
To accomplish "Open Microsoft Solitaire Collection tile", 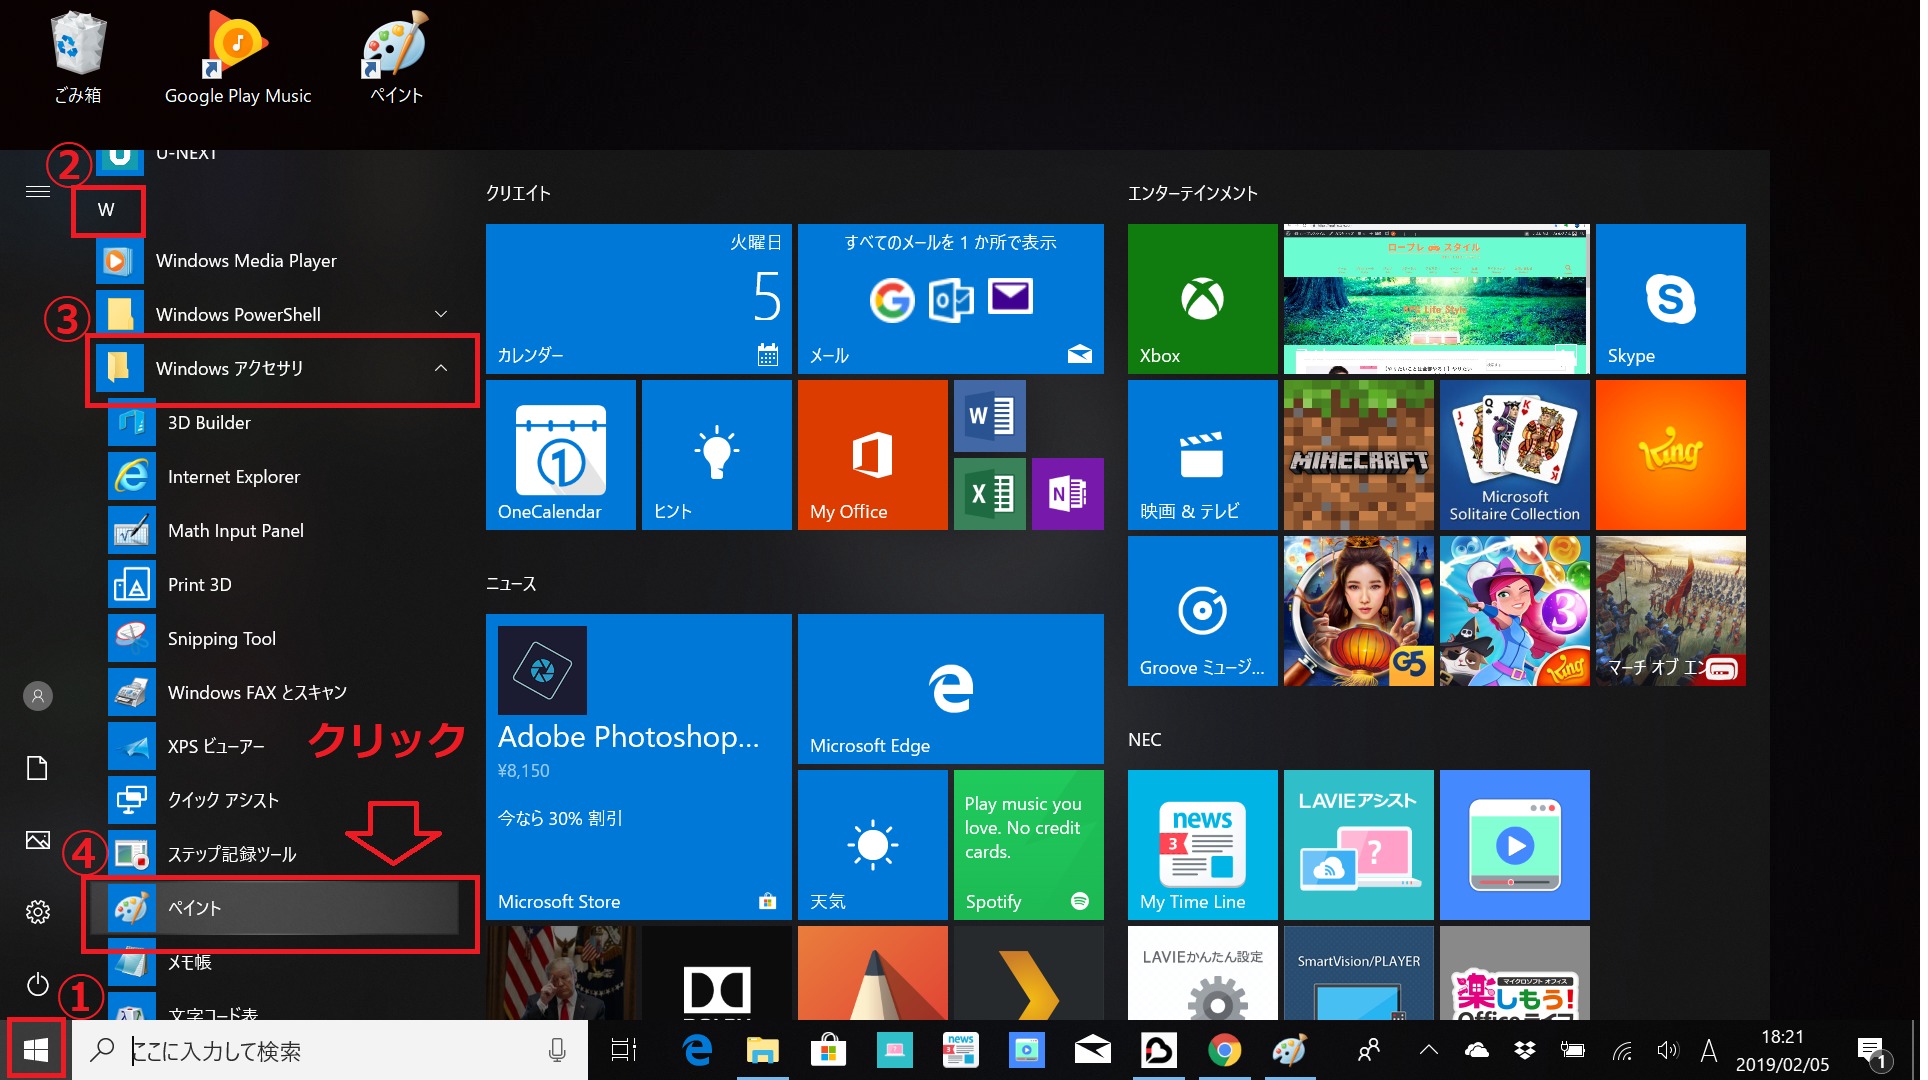I will [1515, 455].
